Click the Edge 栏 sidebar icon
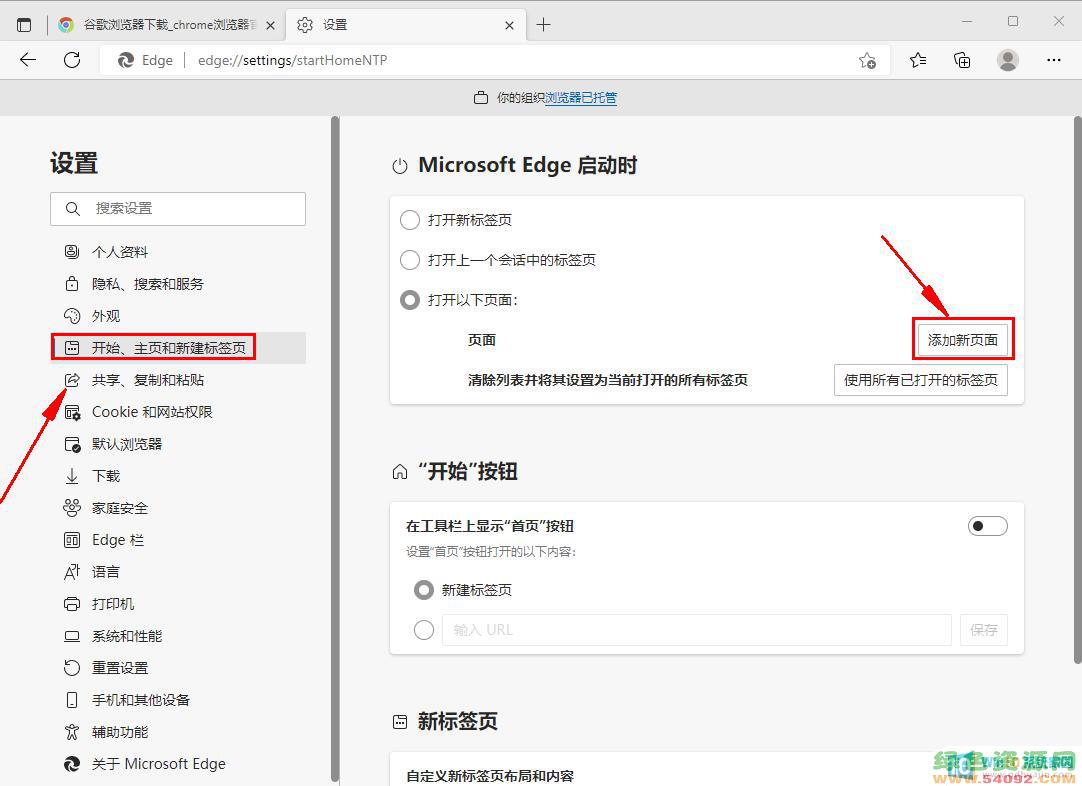Viewport: 1082px width, 786px height. [x=72, y=540]
